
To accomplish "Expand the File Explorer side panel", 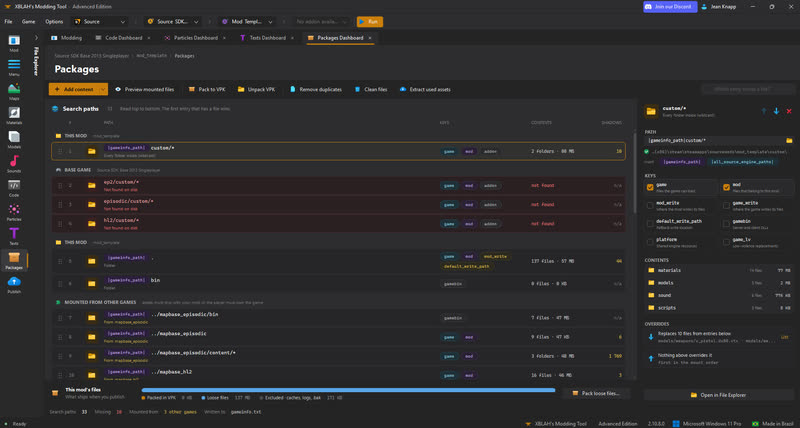I will pos(36,38).
